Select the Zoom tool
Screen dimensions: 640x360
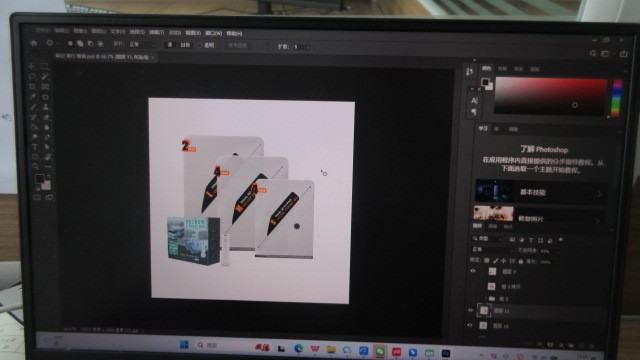point(36,167)
